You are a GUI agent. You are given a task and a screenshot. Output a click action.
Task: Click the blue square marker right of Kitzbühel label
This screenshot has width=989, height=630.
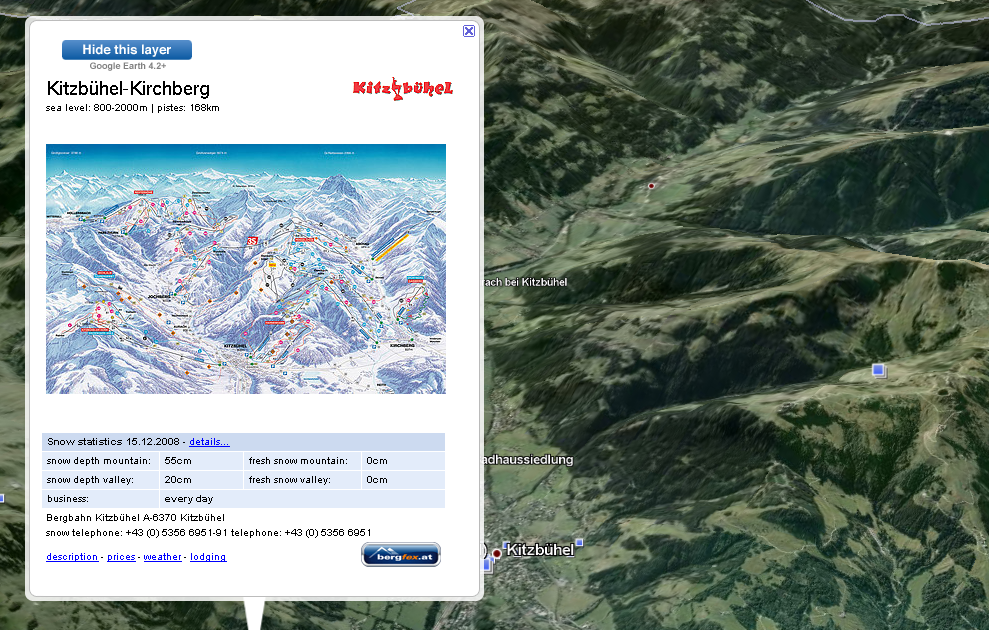tap(580, 542)
